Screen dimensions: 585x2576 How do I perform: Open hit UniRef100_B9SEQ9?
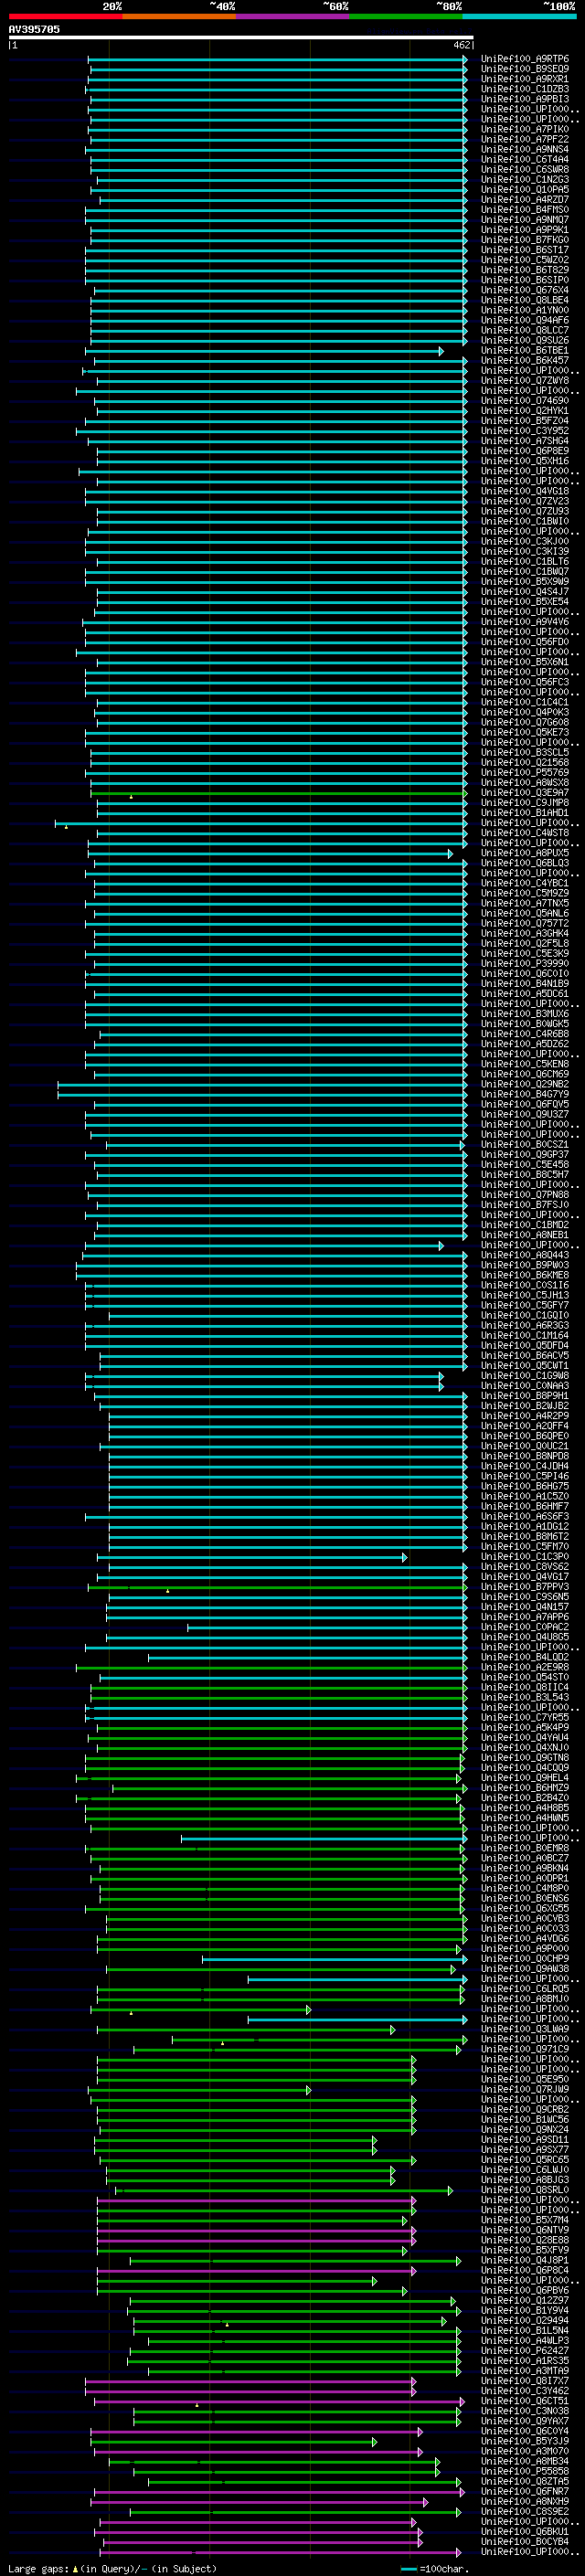(525, 69)
